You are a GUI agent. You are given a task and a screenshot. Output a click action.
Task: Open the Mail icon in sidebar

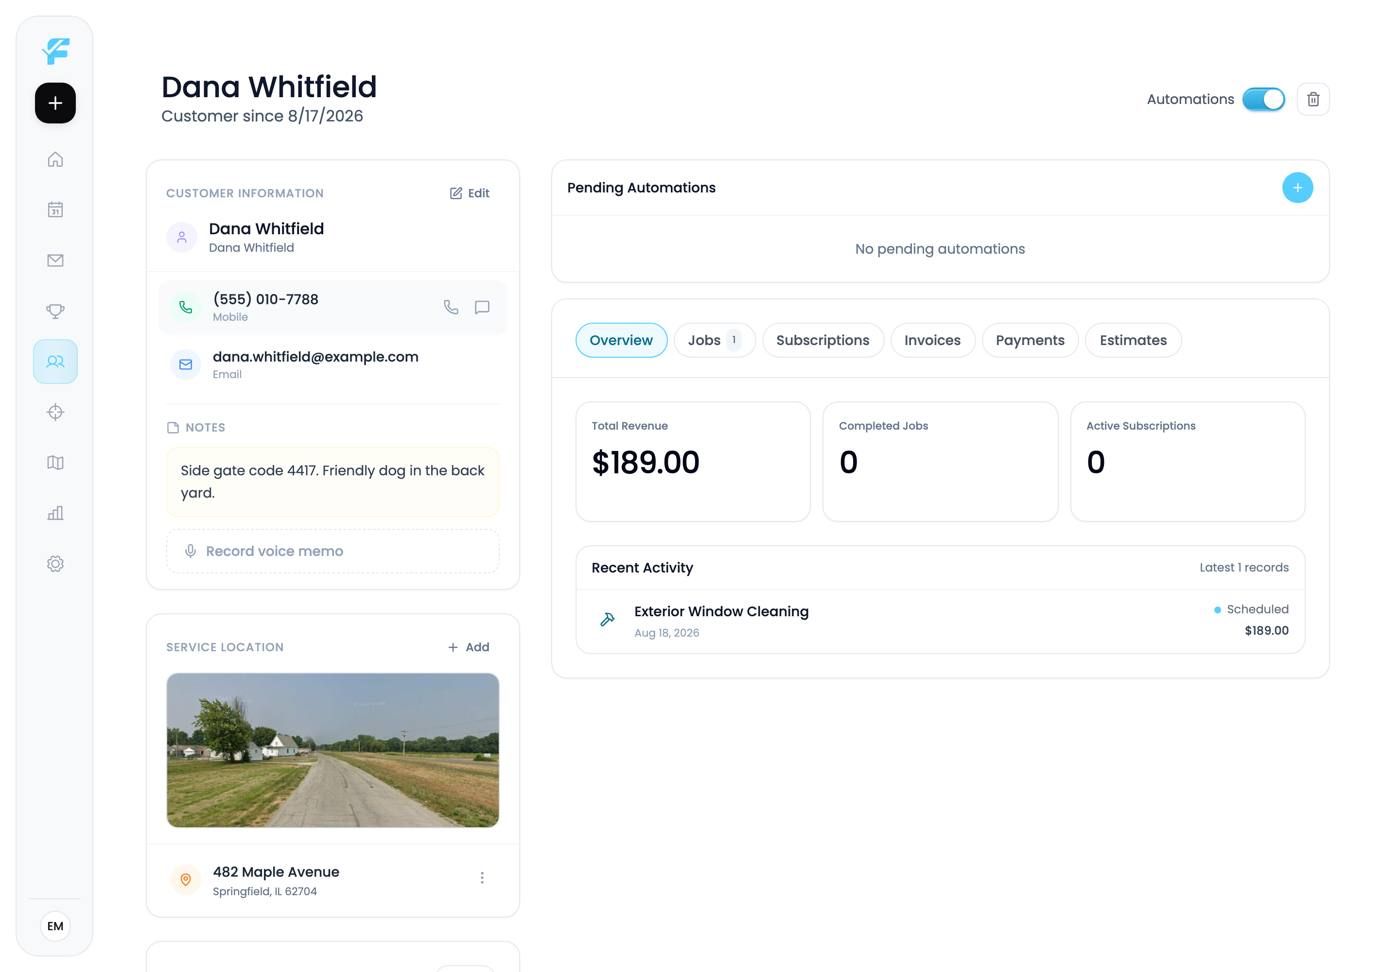click(55, 260)
